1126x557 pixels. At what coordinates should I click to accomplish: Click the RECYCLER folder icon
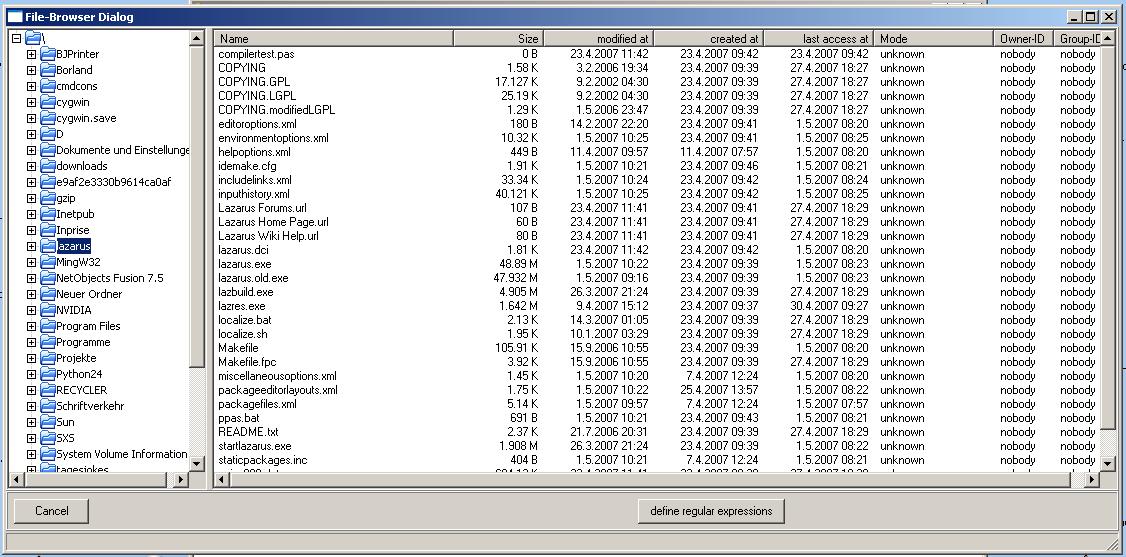[x=48, y=390]
